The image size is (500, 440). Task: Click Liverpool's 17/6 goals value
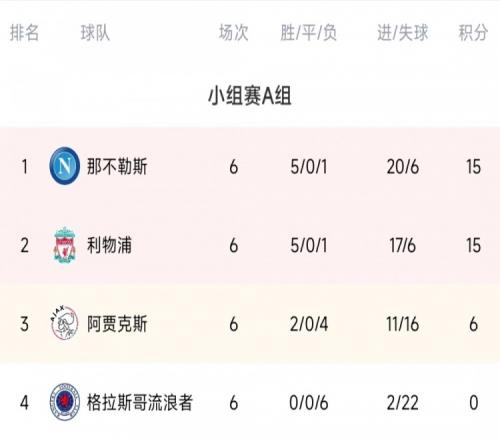tap(403, 245)
